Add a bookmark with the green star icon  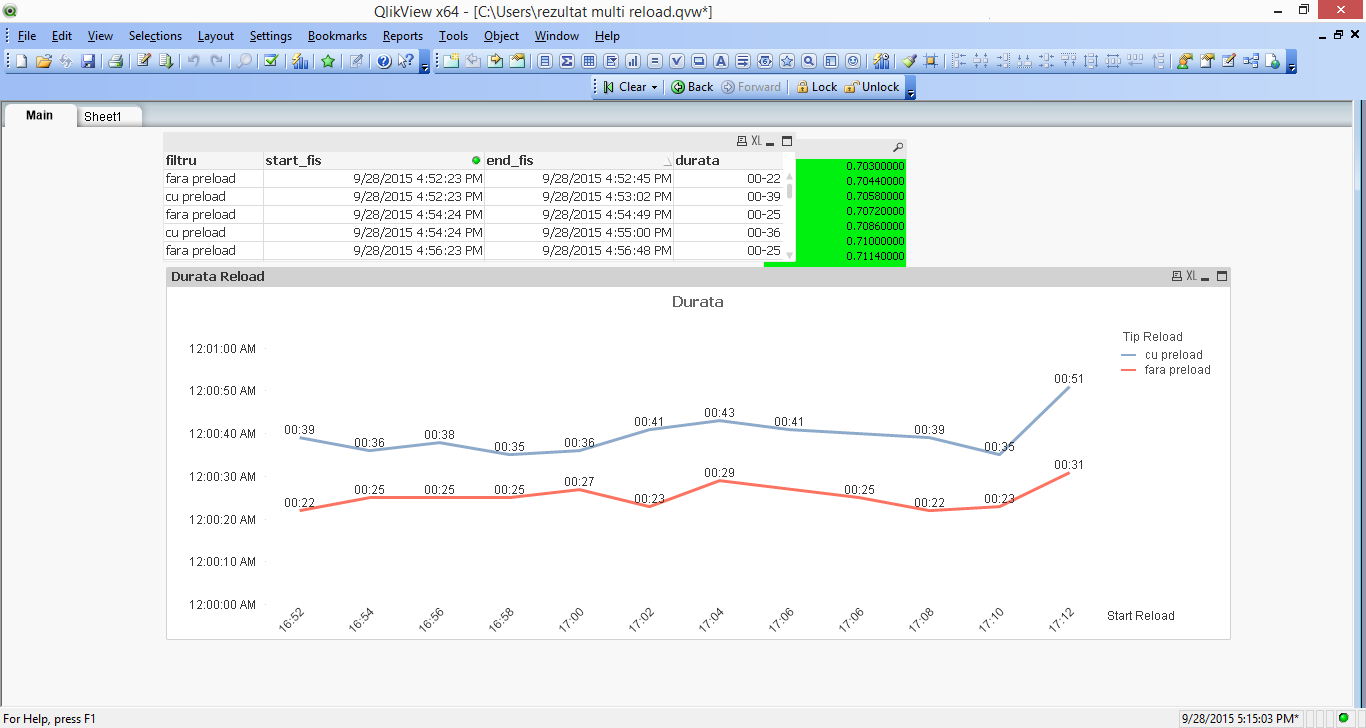point(327,61)
